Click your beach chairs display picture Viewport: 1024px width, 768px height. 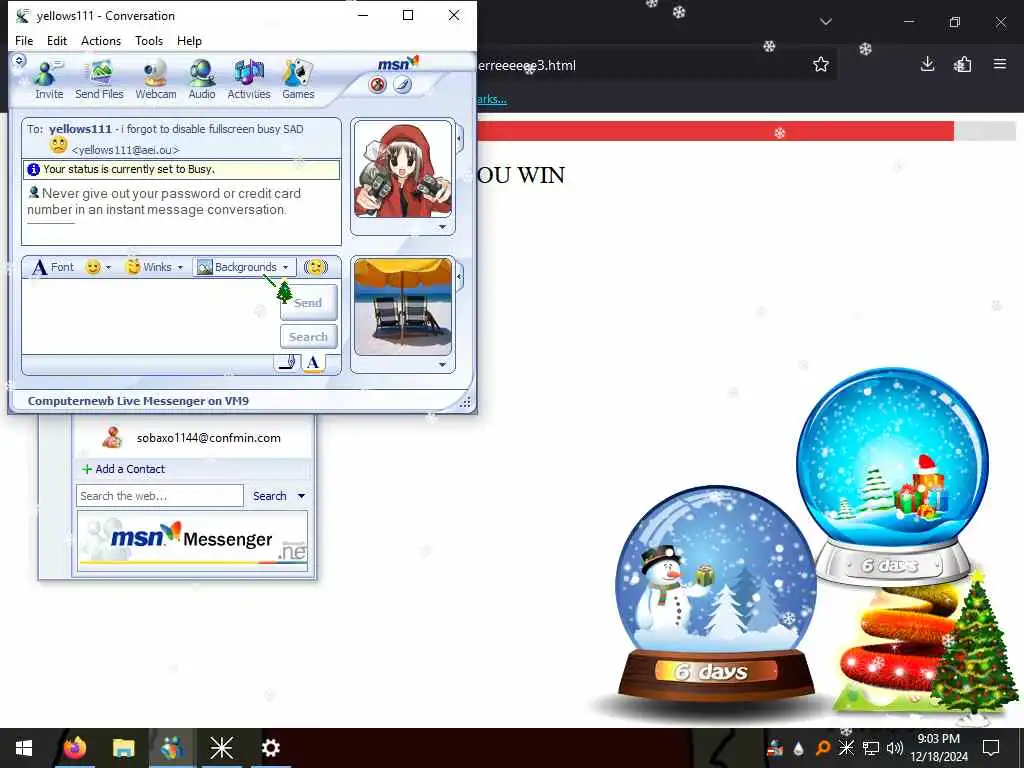403,306
